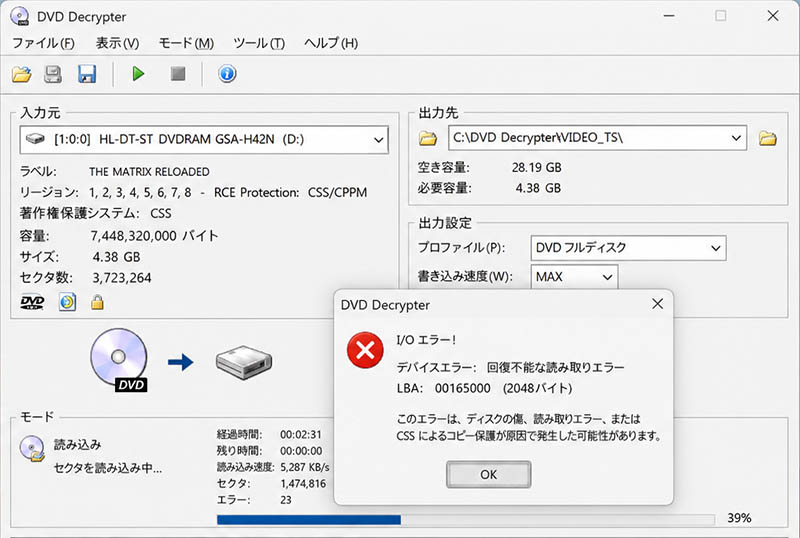Viewport: 800px width, 538px height.
Task: Click the protection text CSS/CPPM
Action: 337,193
